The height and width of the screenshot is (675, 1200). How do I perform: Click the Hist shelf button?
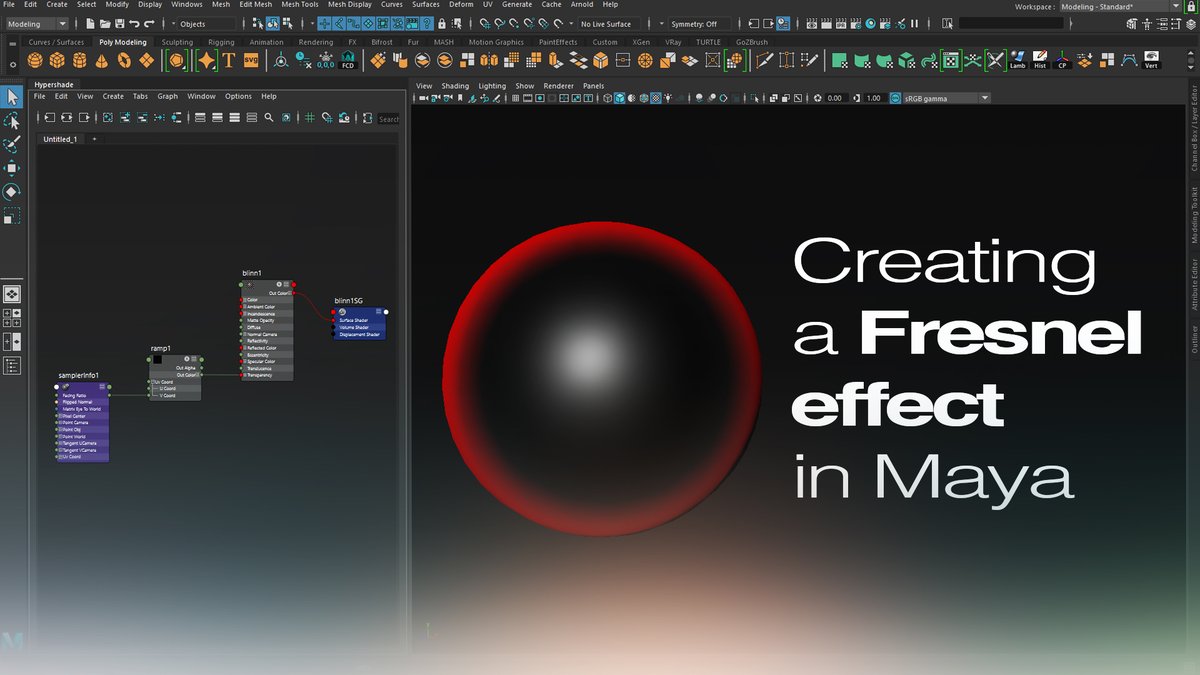(1040, 61)
